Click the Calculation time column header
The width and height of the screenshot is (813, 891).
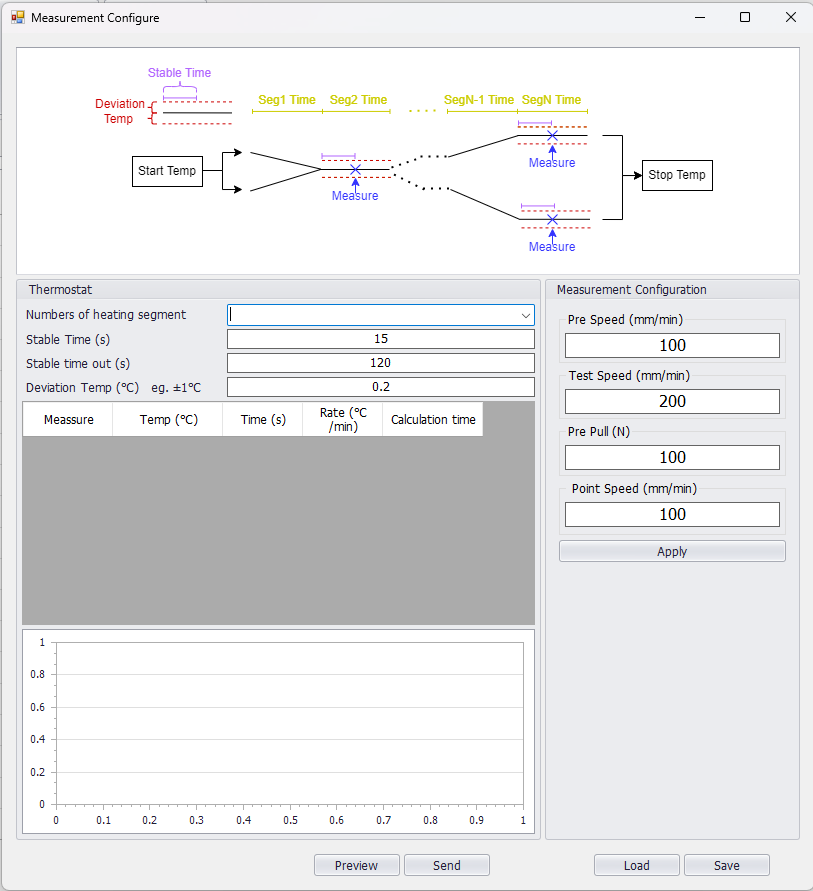click(x=433, y=419)
